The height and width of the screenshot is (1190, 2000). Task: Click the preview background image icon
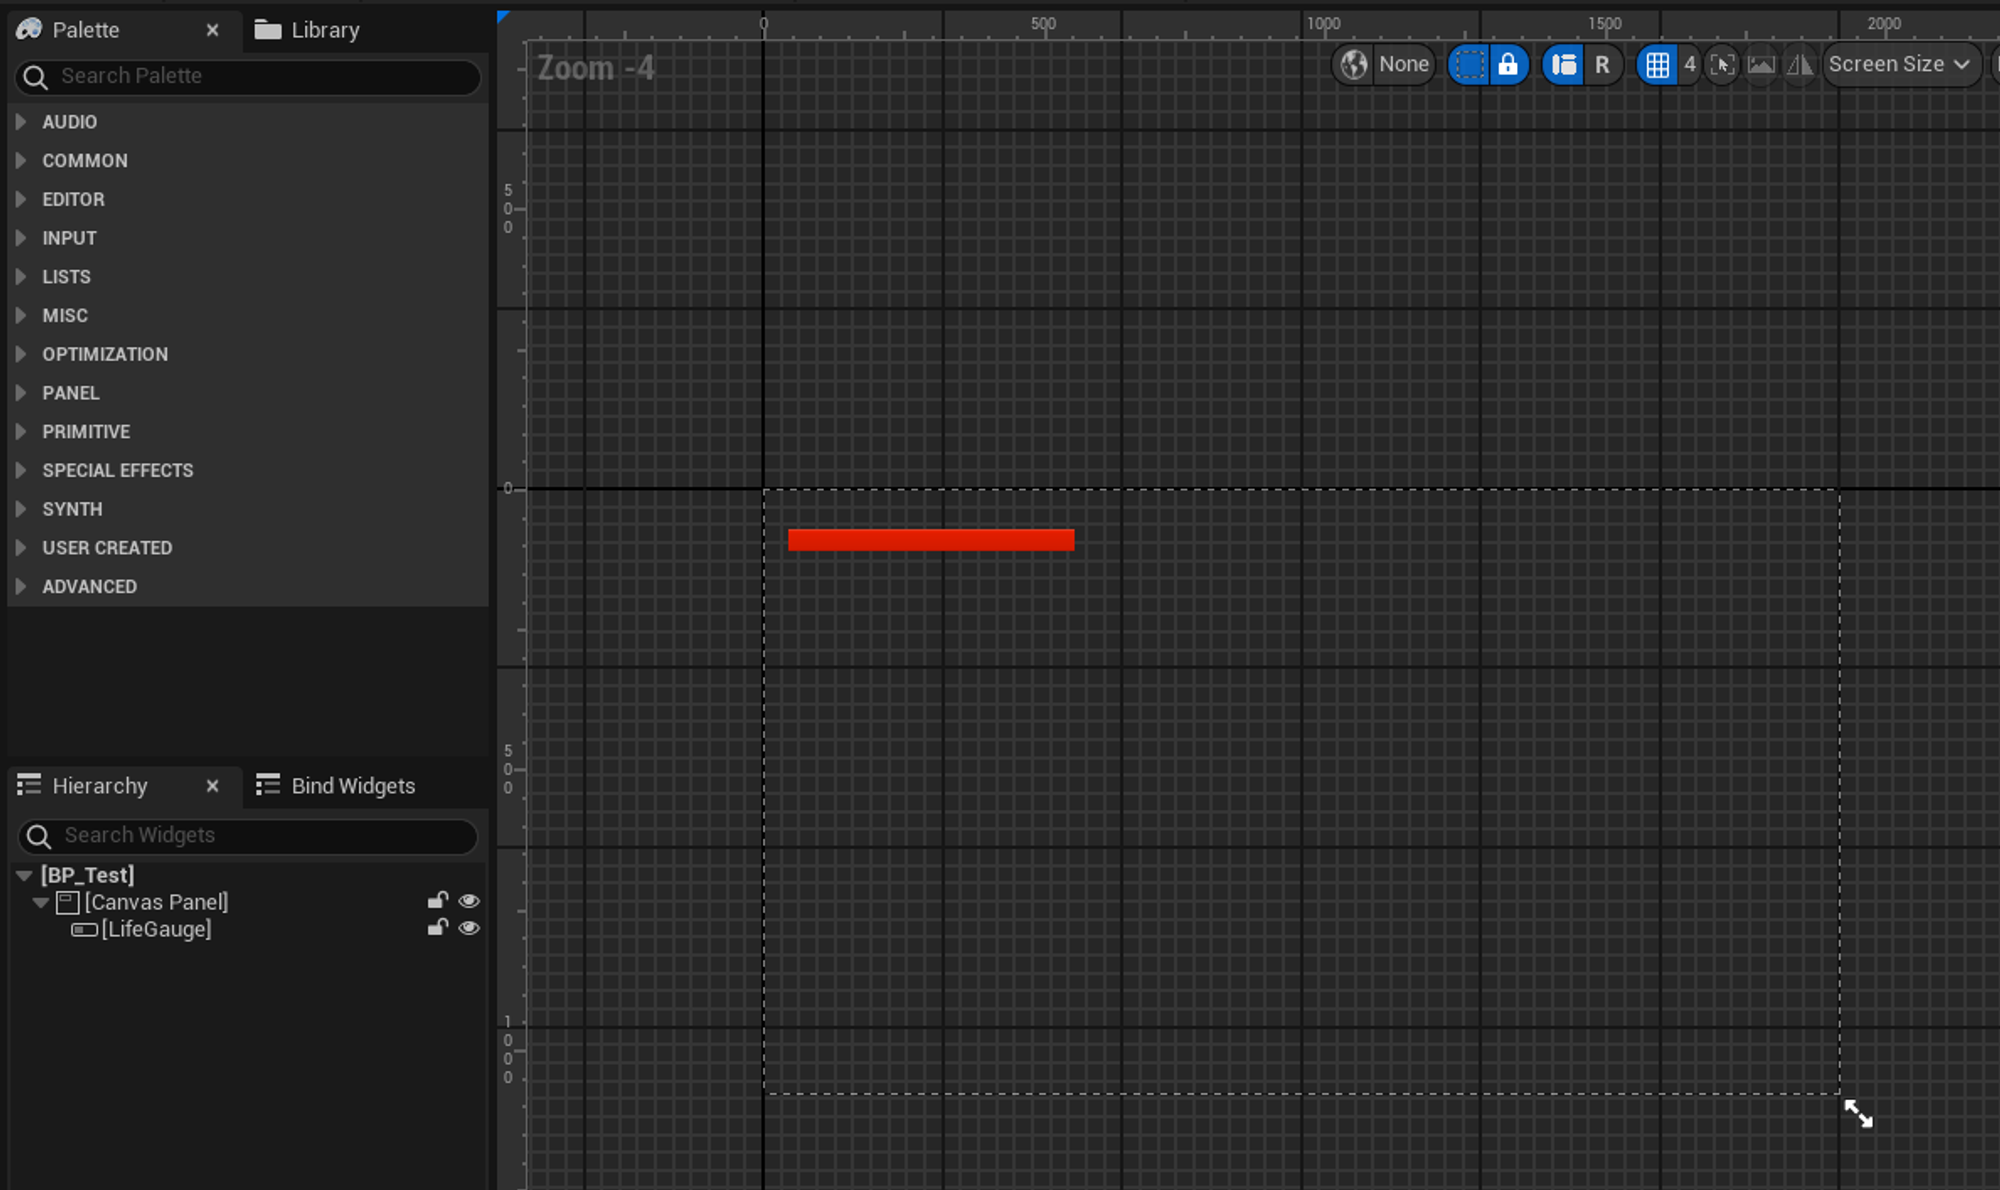coord(1761,65)
